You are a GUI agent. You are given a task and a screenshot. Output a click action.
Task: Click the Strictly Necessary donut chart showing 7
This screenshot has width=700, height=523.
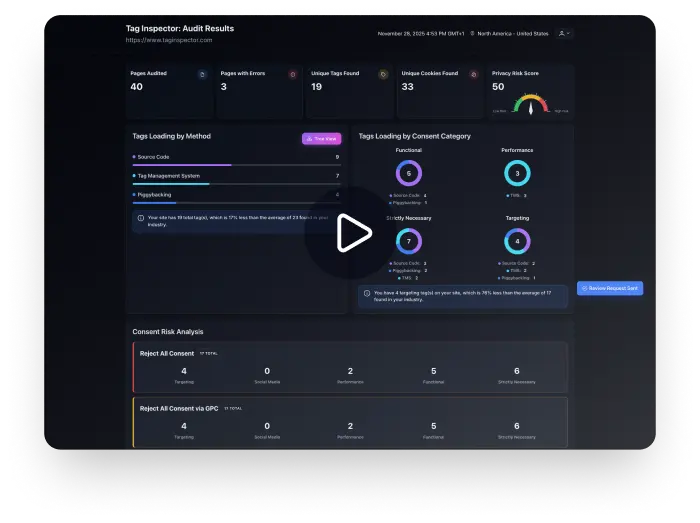click(408, 241)
